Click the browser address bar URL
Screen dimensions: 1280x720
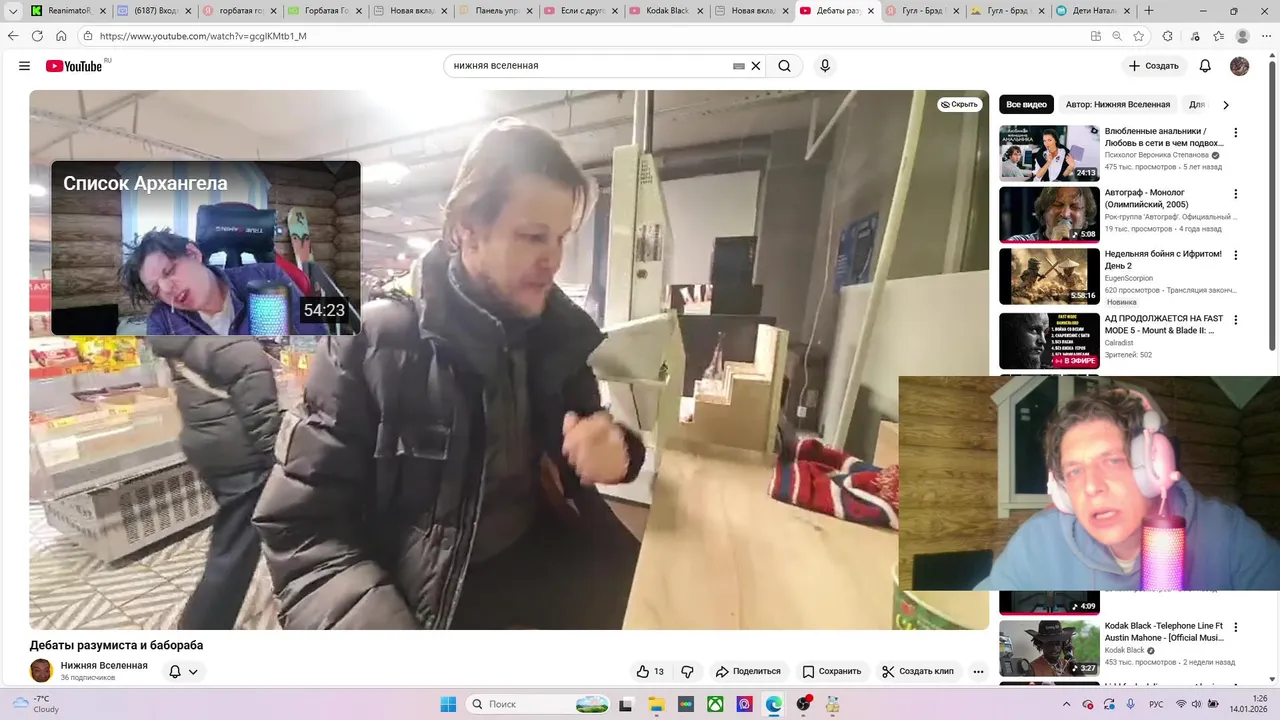203,36
